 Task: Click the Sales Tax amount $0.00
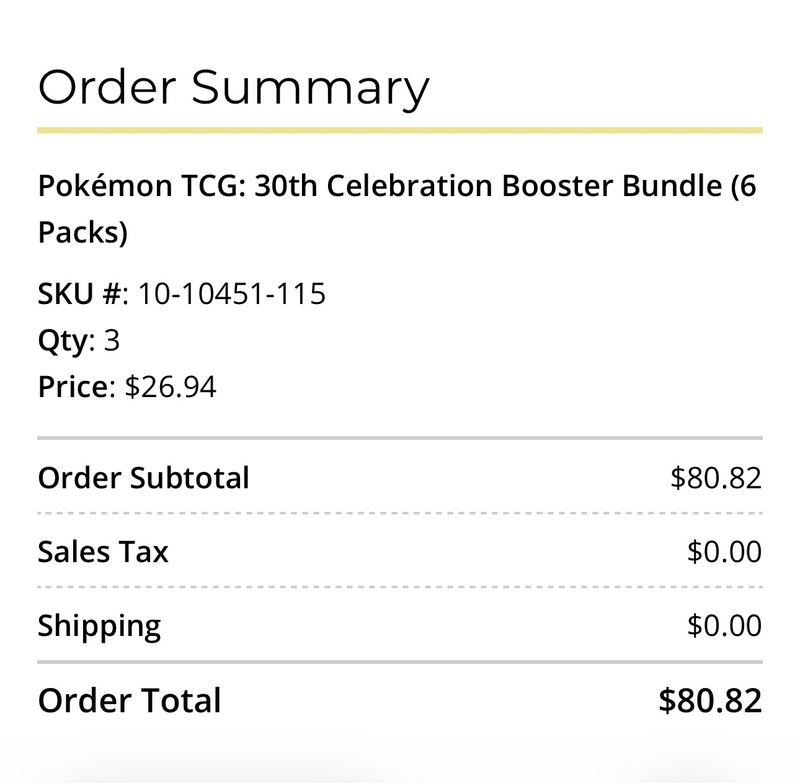point(724,552)
